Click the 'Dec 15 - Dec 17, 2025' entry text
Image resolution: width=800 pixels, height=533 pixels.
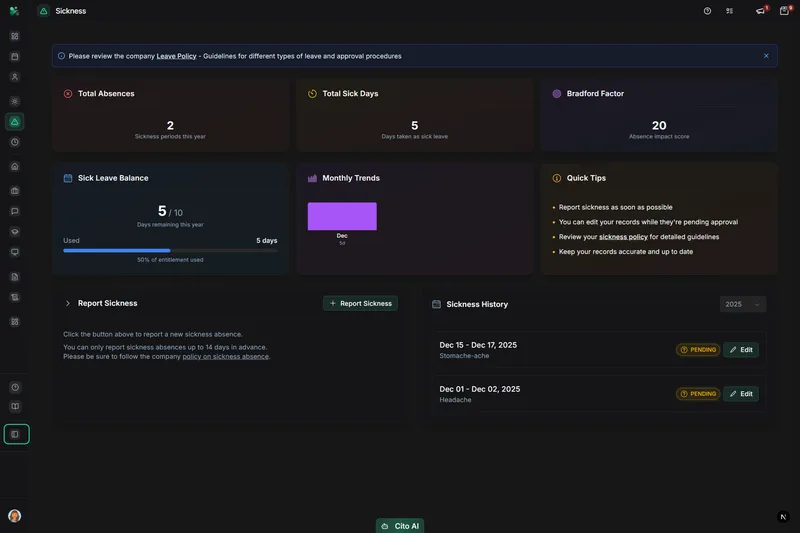pyautogui.click(x=478, y=345)
